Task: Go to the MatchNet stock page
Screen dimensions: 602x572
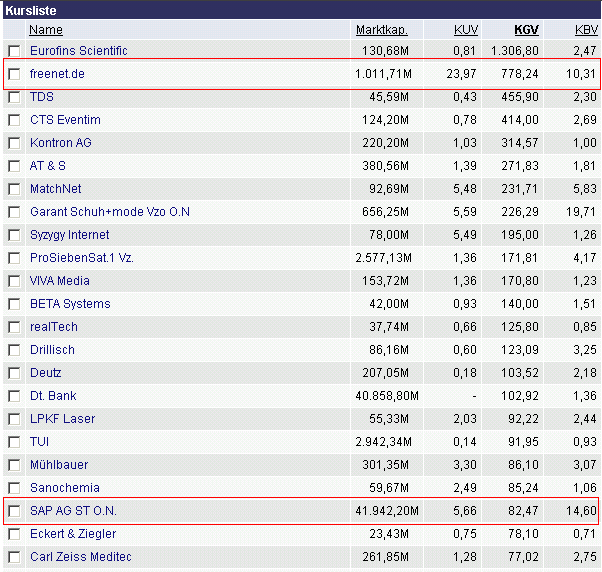Action: [x=55, y=189]
